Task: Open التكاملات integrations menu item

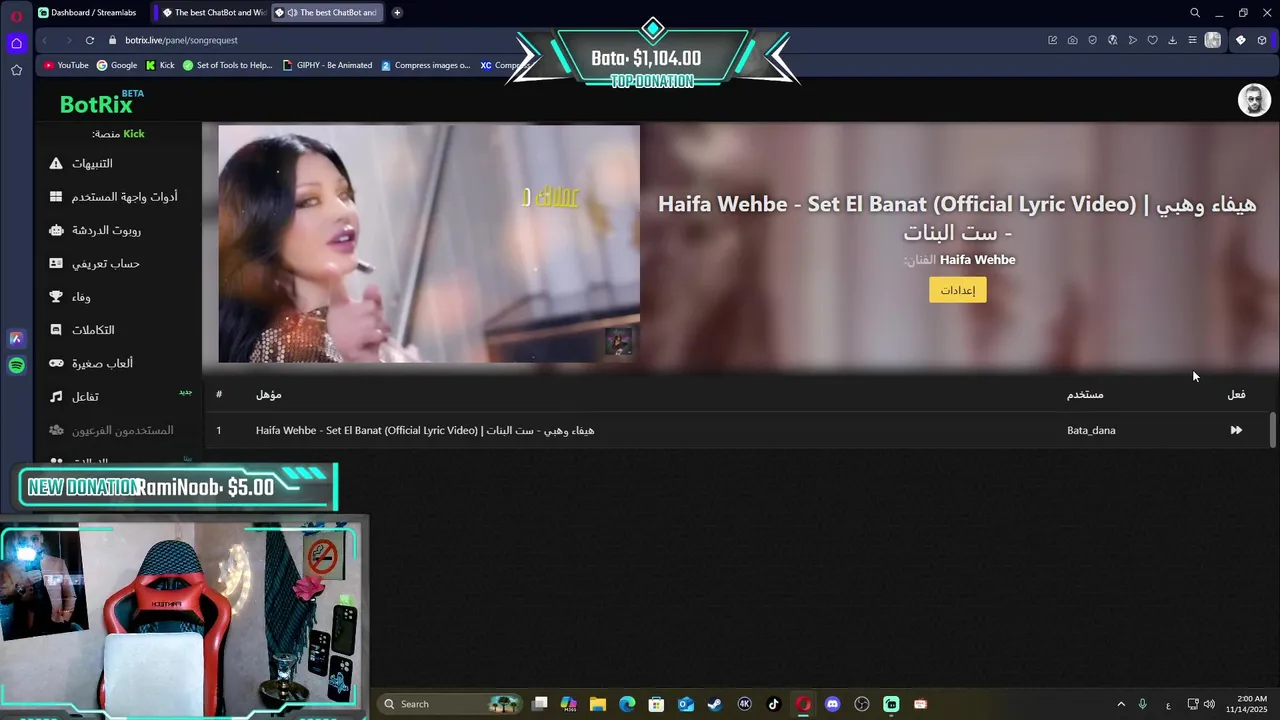Action: tap(93, 330)
